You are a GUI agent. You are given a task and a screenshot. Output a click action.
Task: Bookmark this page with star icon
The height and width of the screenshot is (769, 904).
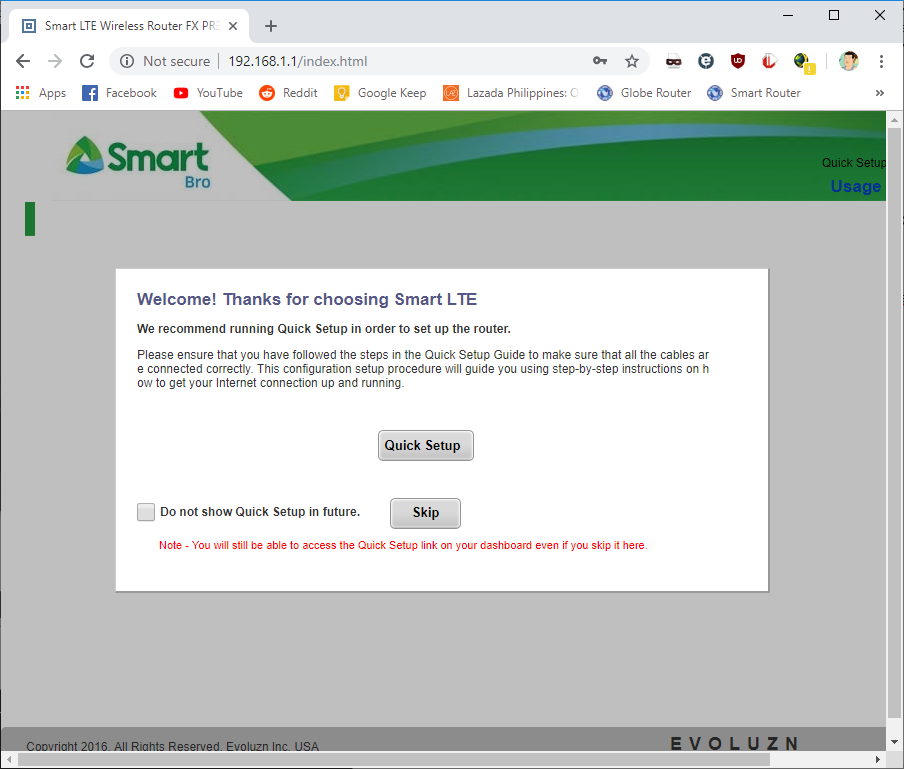(632, 61)
